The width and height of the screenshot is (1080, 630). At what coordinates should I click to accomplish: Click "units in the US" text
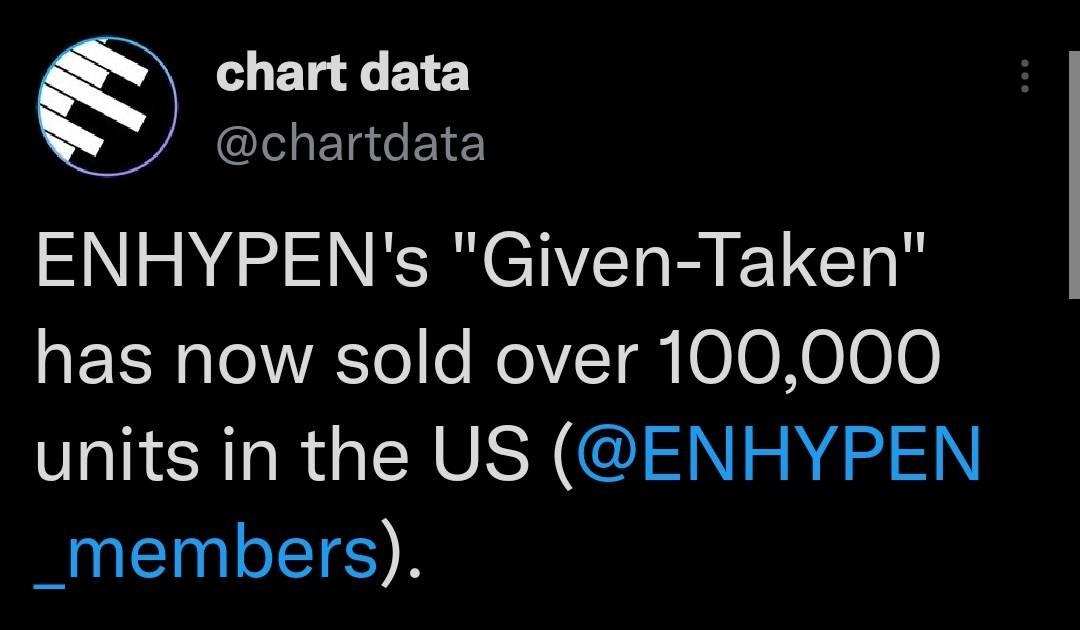(280, 455)
